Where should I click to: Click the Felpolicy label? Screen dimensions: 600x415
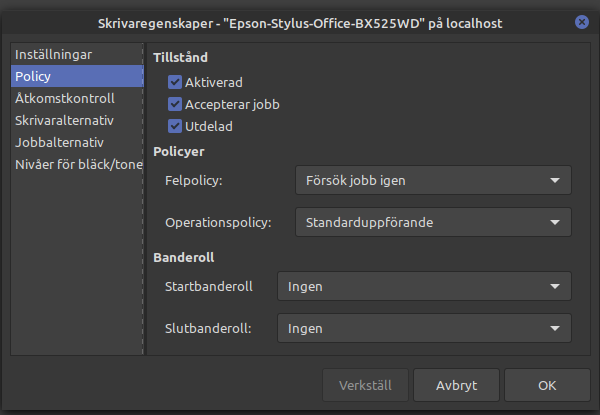point(194,180)
